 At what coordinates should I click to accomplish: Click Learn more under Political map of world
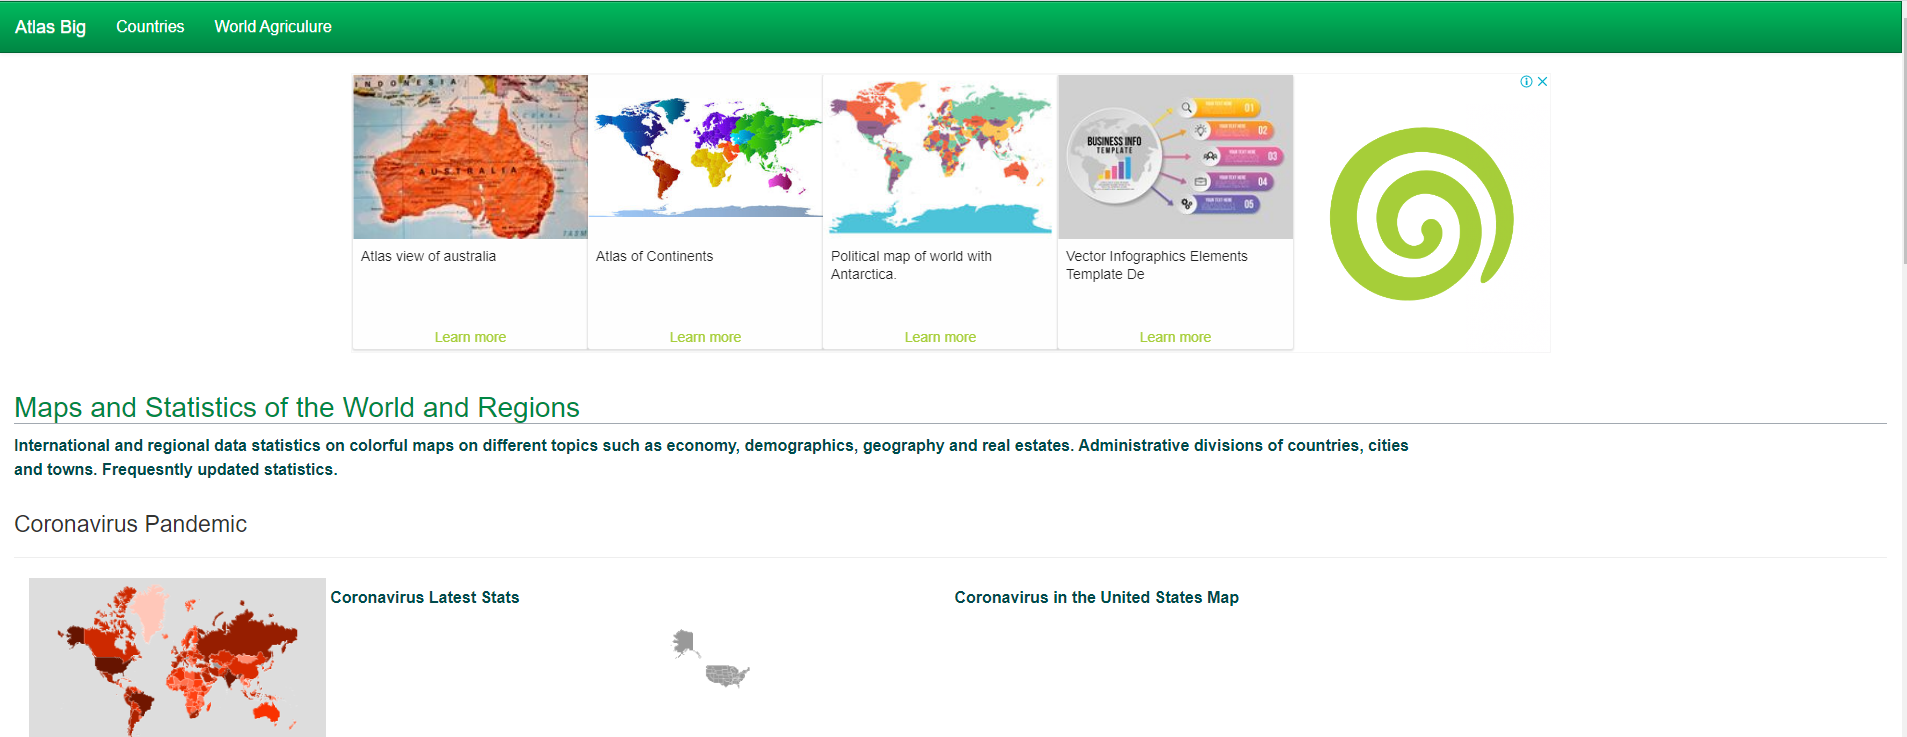940,337
